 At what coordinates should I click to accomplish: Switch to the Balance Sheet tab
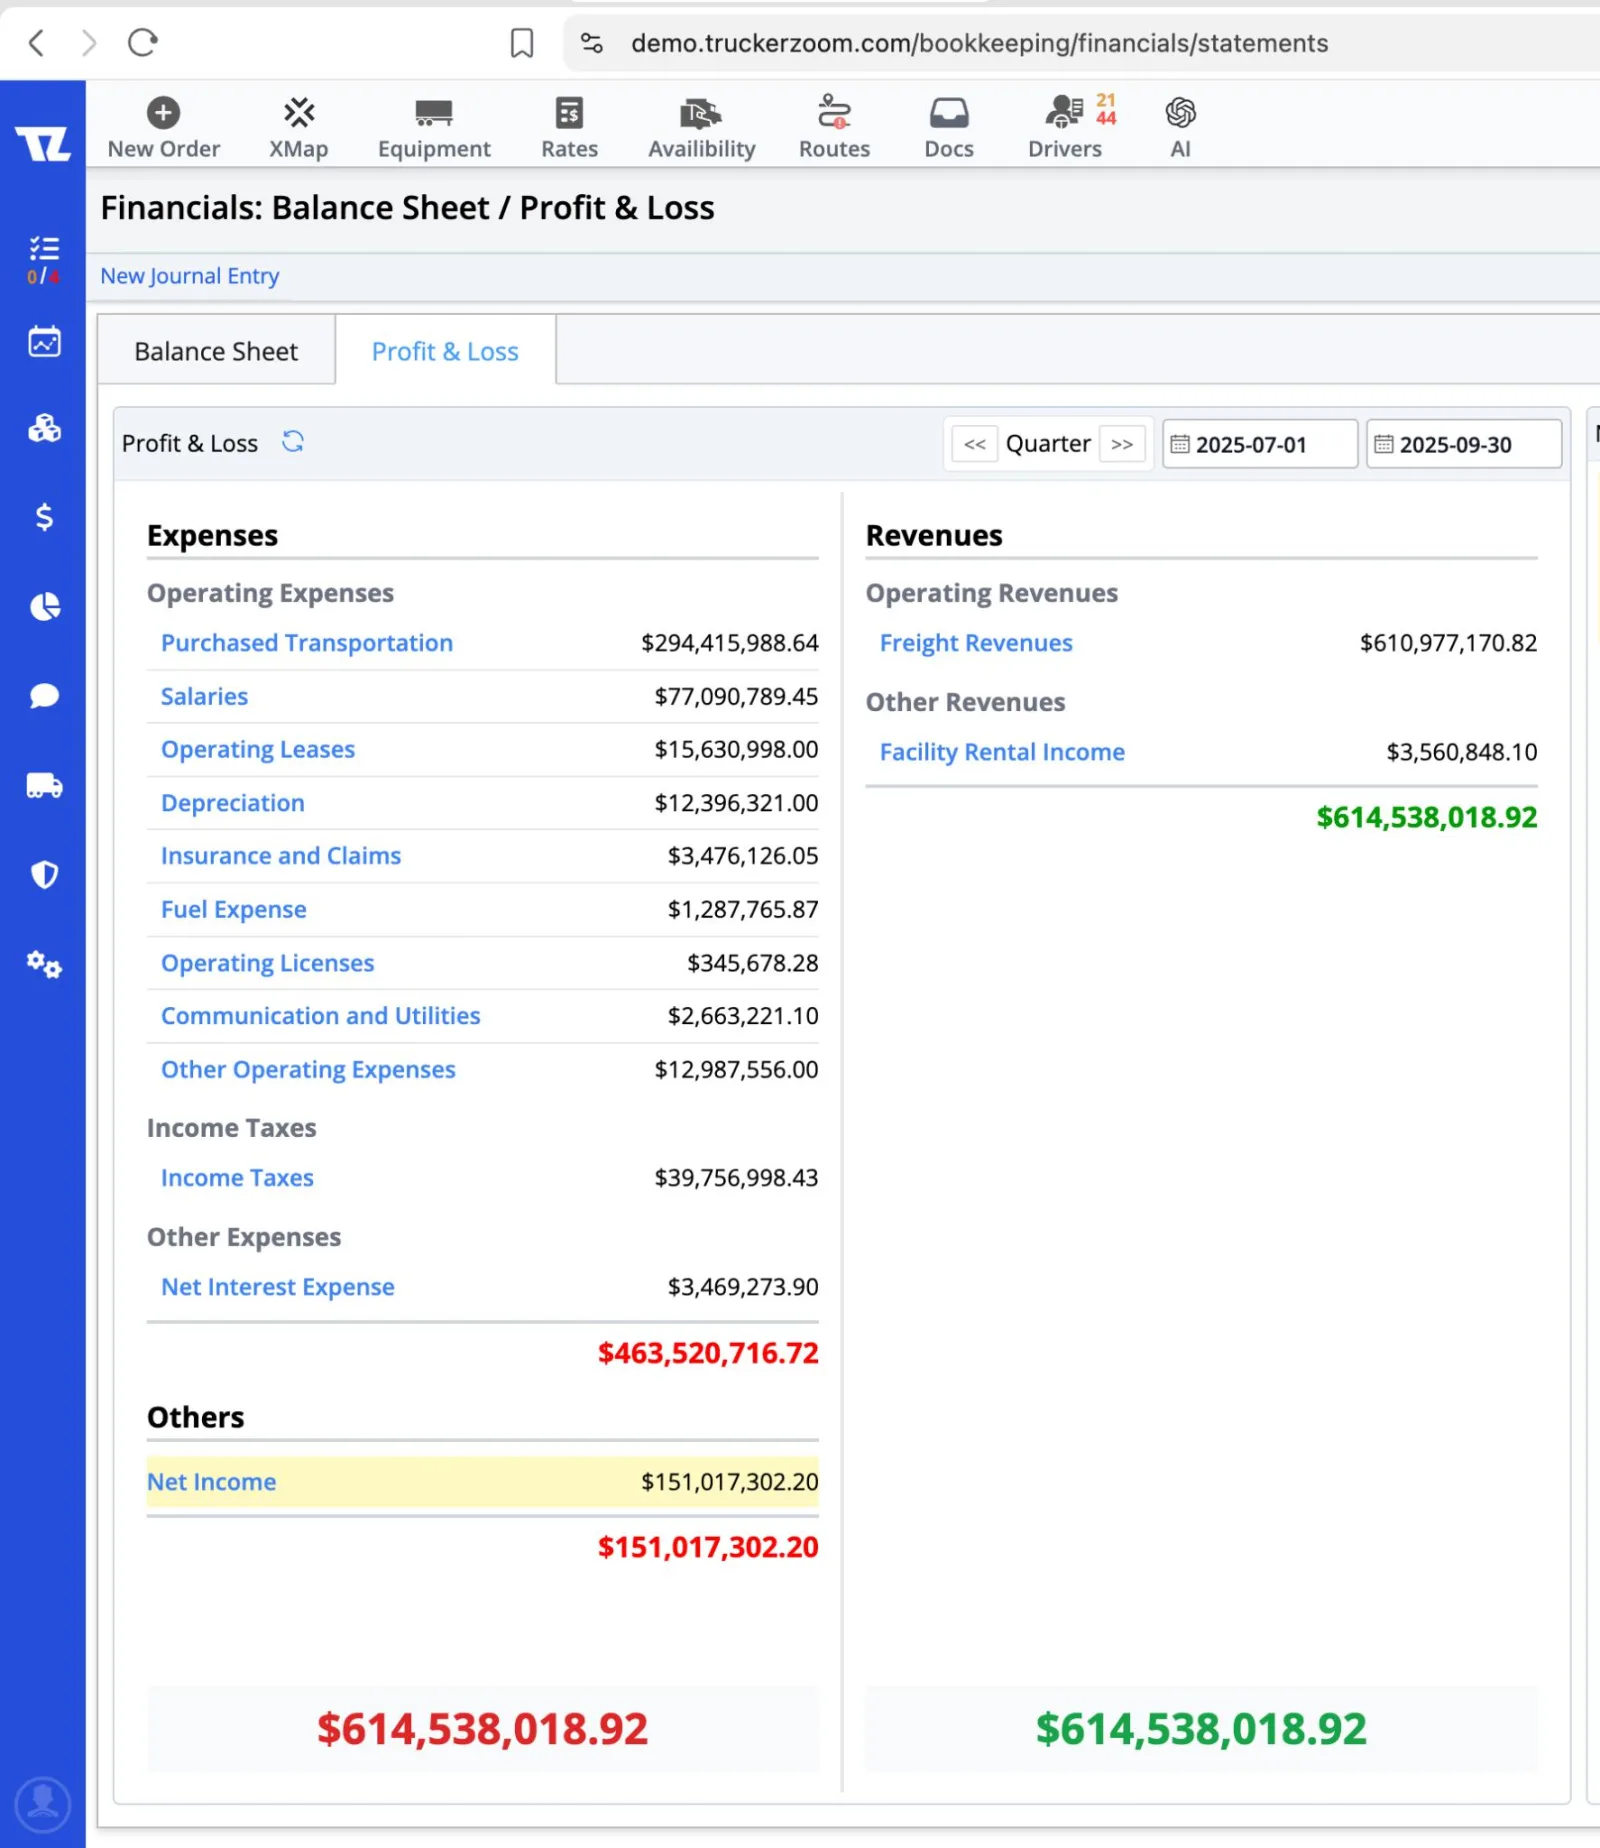(216, 351)
